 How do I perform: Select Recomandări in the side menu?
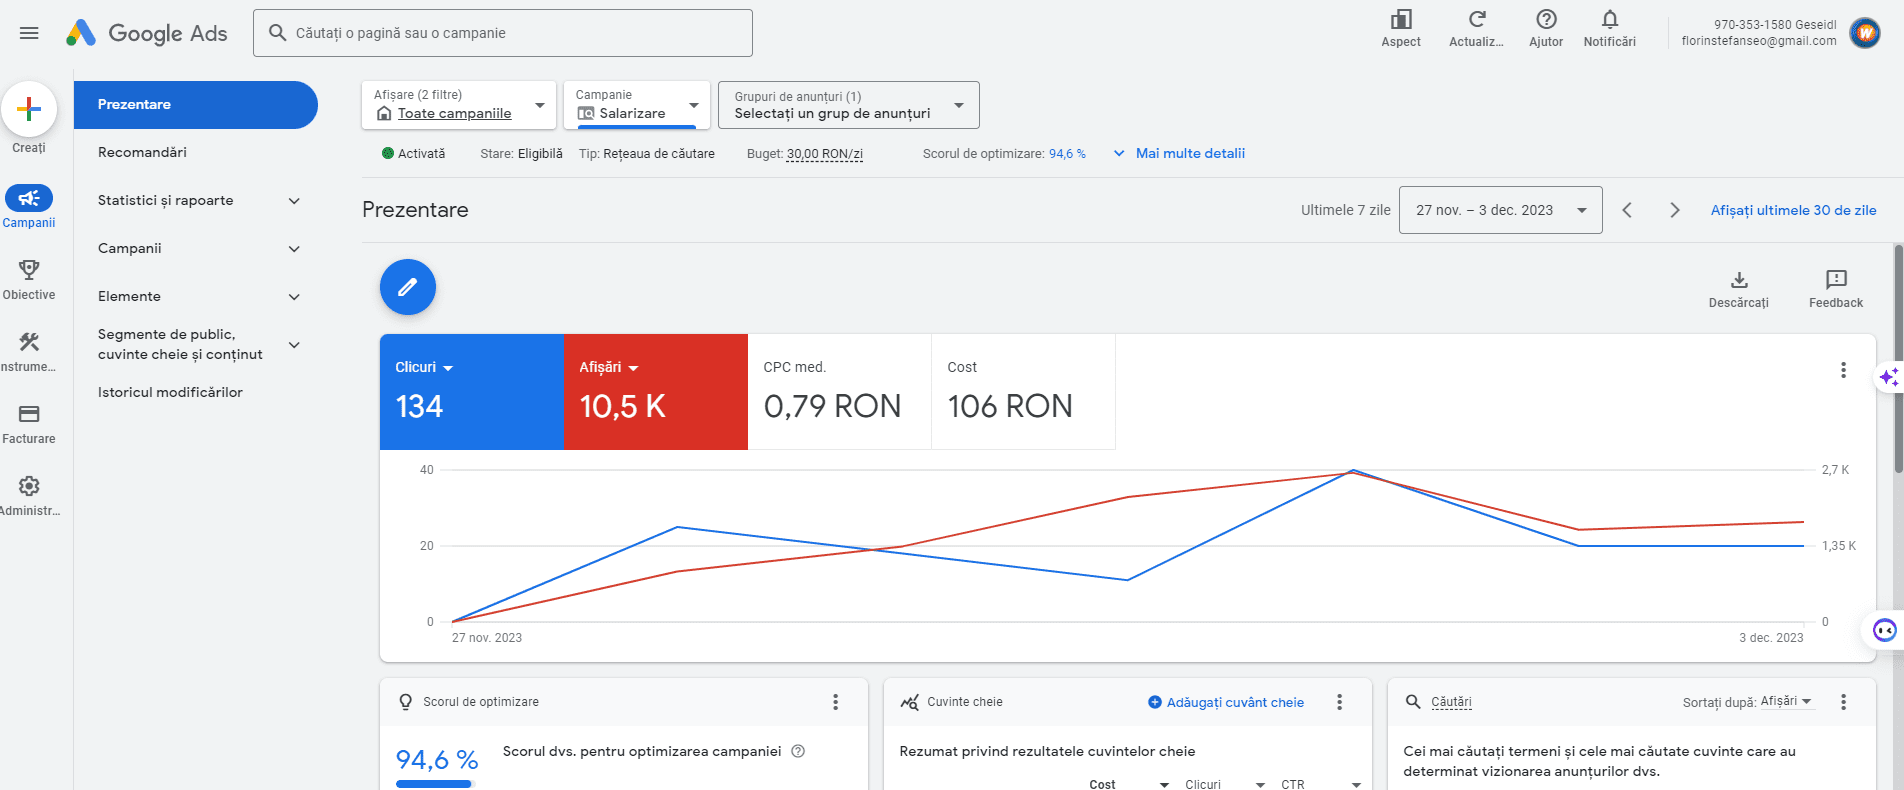point(142,152)
